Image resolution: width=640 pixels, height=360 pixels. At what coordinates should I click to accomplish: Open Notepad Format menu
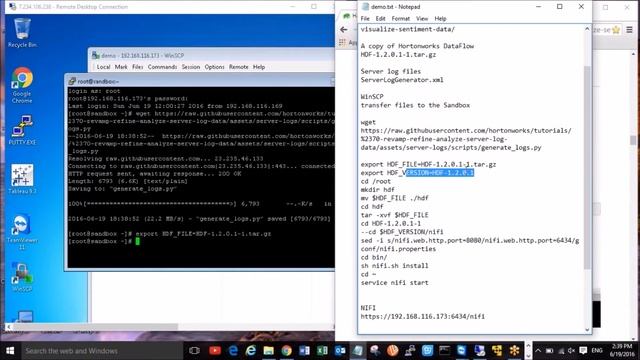coord(401,18)
